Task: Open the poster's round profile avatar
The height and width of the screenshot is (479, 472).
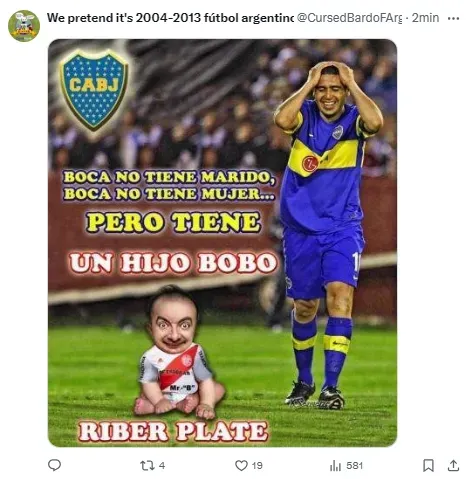Action: click(x=24, y=26)
